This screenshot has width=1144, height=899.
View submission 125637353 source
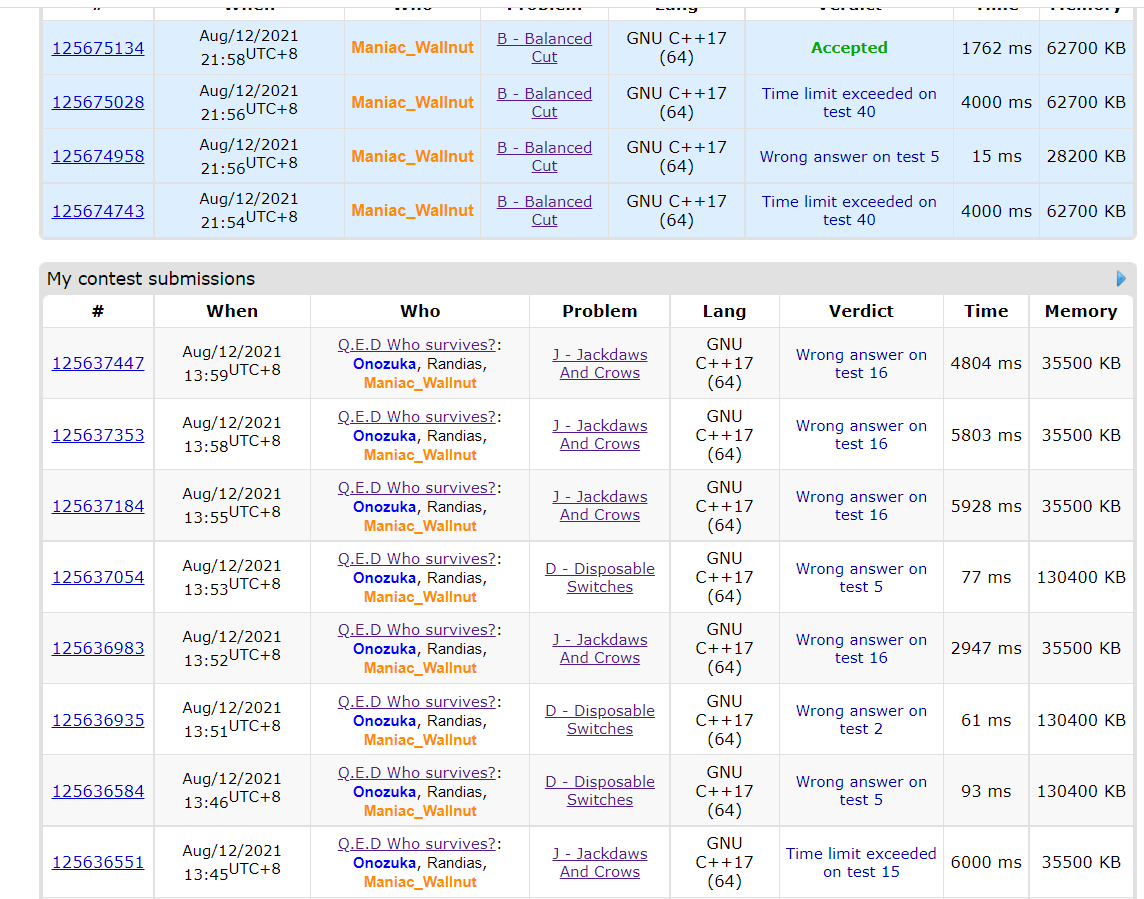98,435
